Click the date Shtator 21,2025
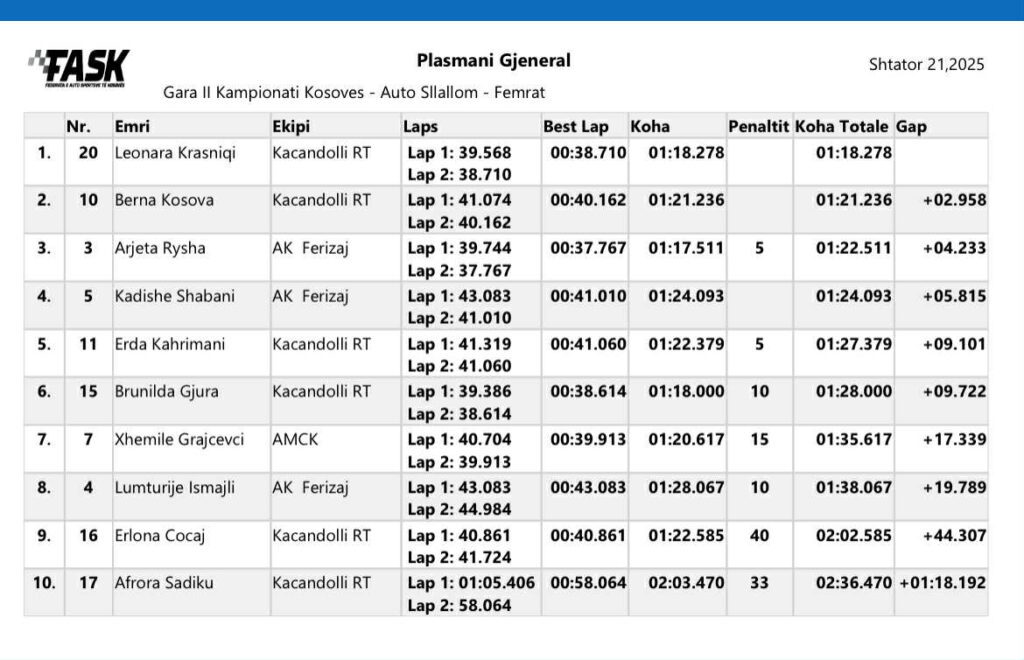 926,64
